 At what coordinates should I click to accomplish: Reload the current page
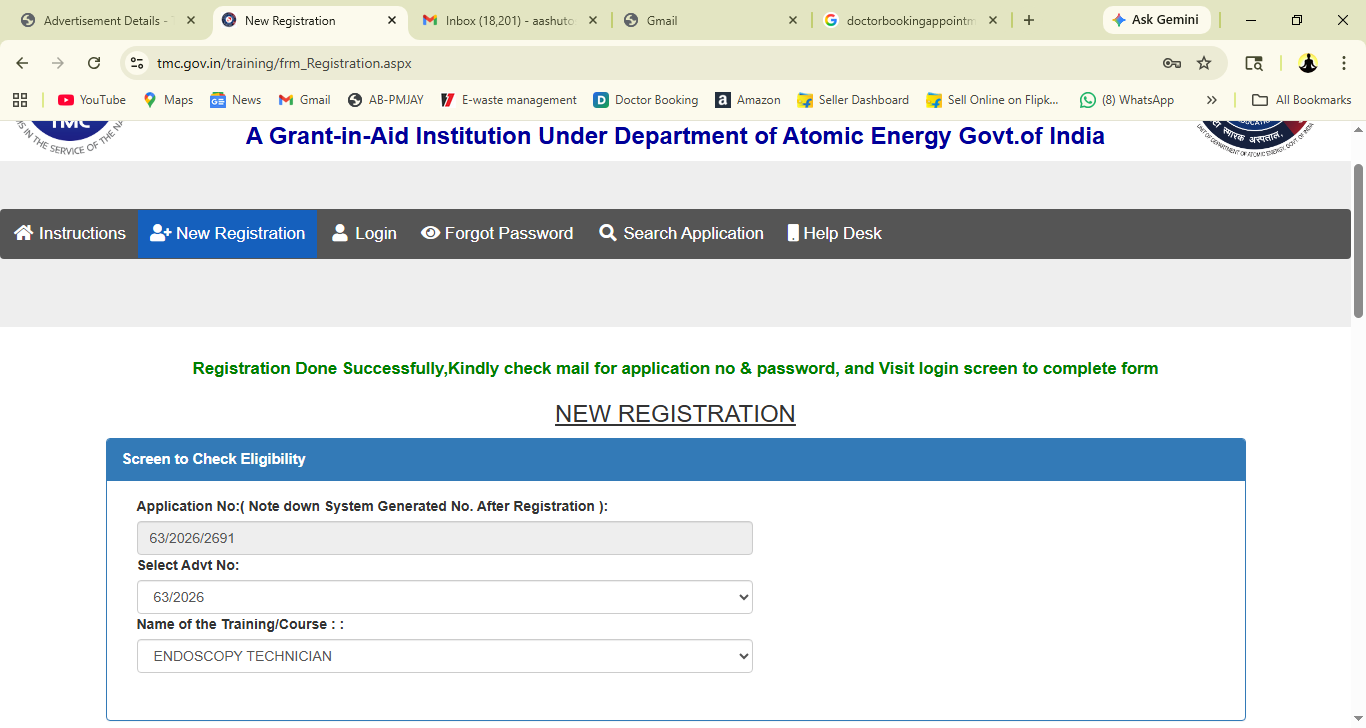pyautogui.click(x=94, y=63)
